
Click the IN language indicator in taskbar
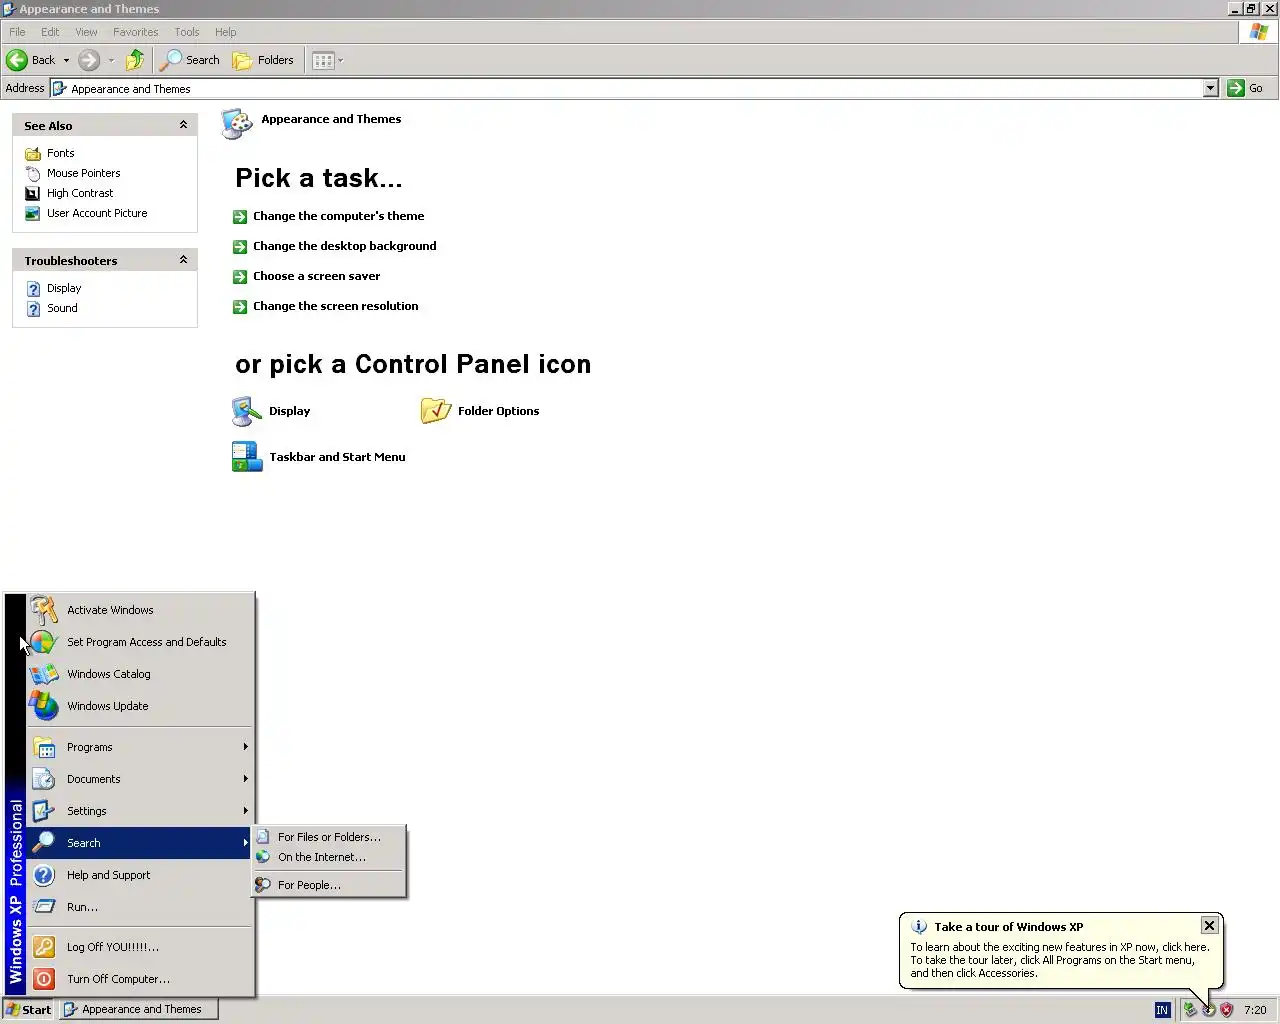coord(1162,1010)
